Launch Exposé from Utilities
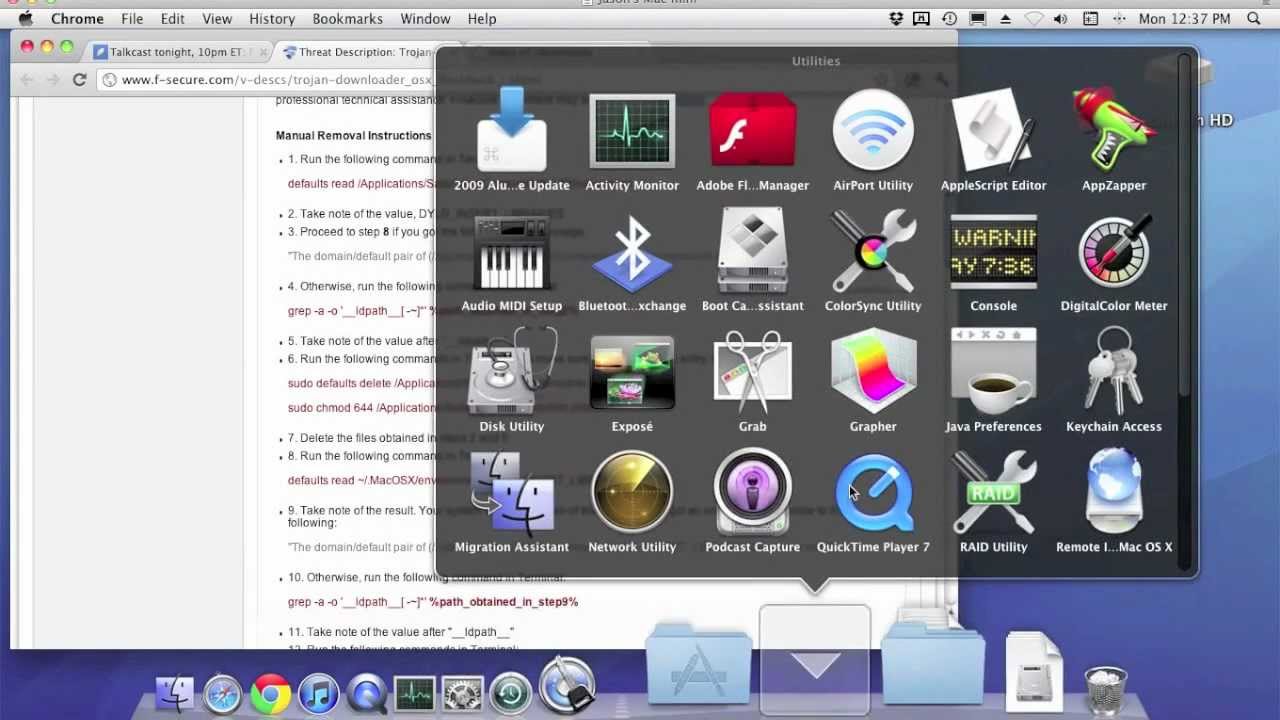The height and width of the screenshot is (720, 1280). pyautogui.click(x=632, y=380)
